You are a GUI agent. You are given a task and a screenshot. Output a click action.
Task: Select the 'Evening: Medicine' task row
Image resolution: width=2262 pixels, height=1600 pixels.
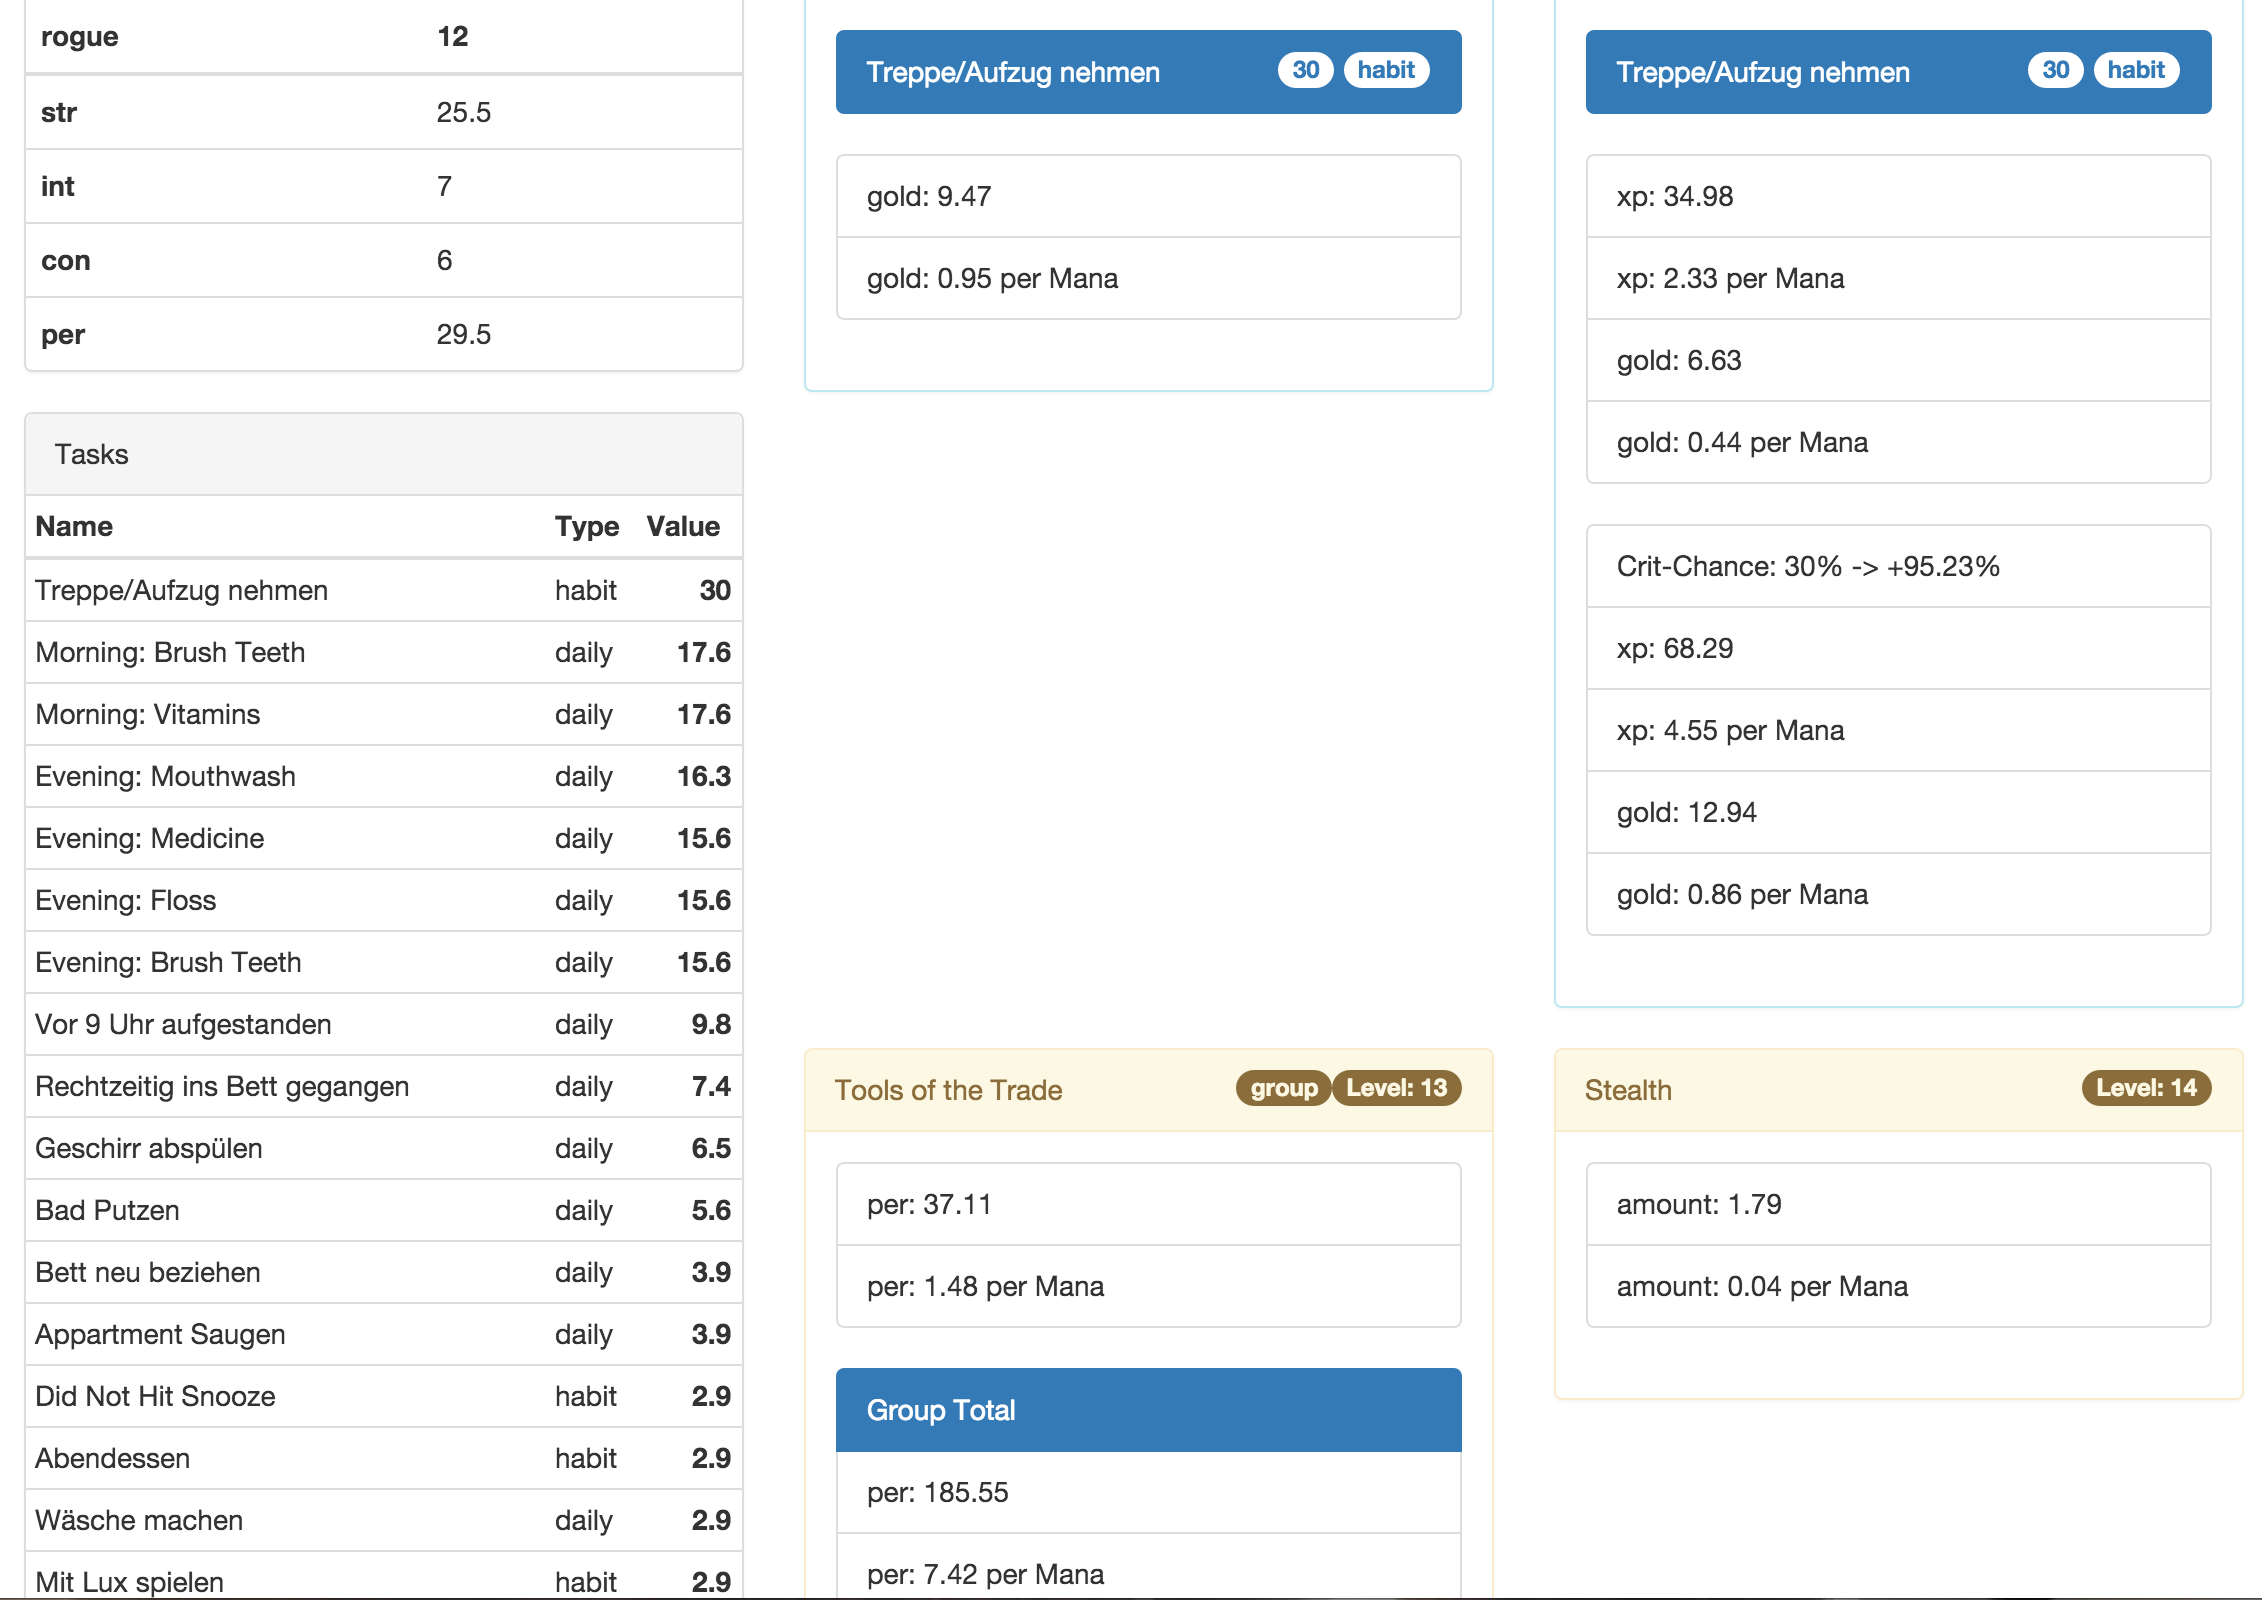[384, 838]
